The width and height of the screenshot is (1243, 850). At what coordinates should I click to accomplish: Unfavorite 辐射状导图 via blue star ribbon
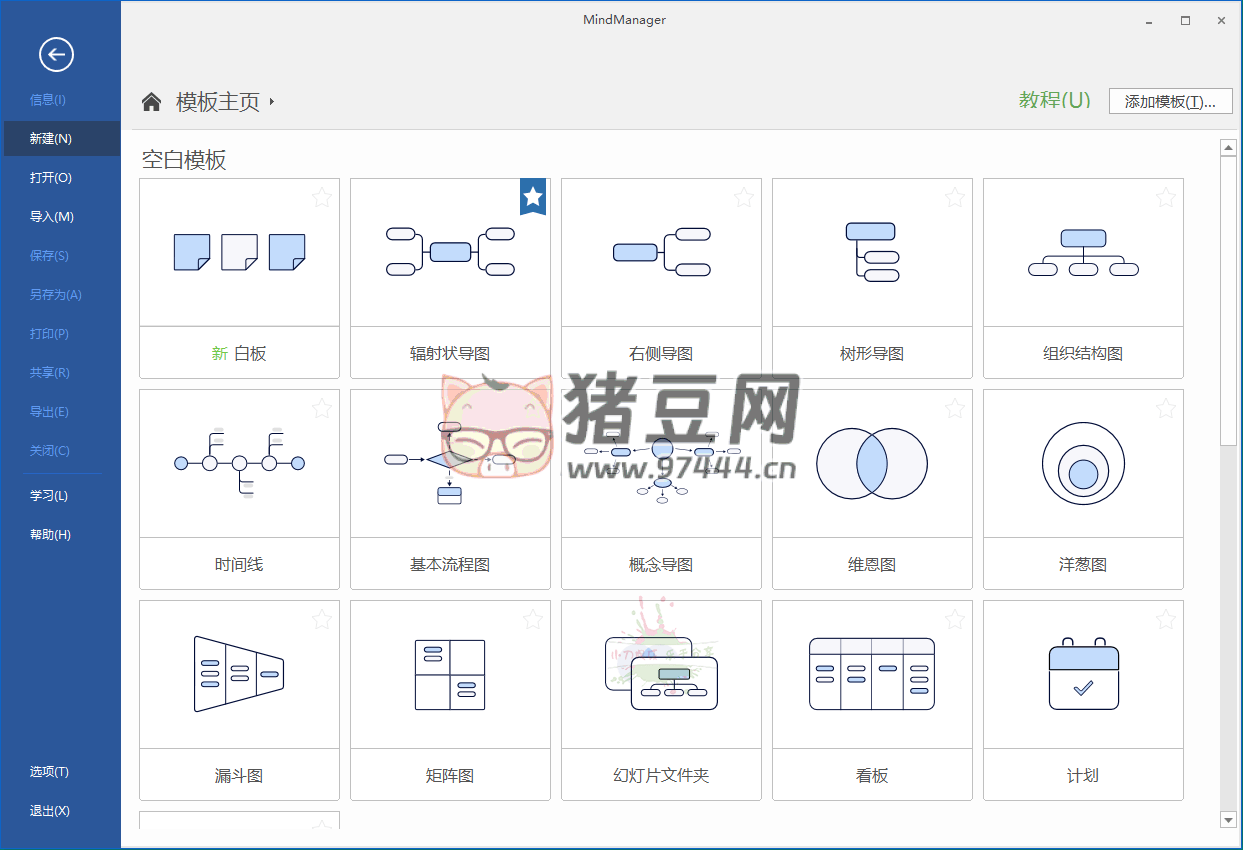pyautogui.click(x=533, y=197)
